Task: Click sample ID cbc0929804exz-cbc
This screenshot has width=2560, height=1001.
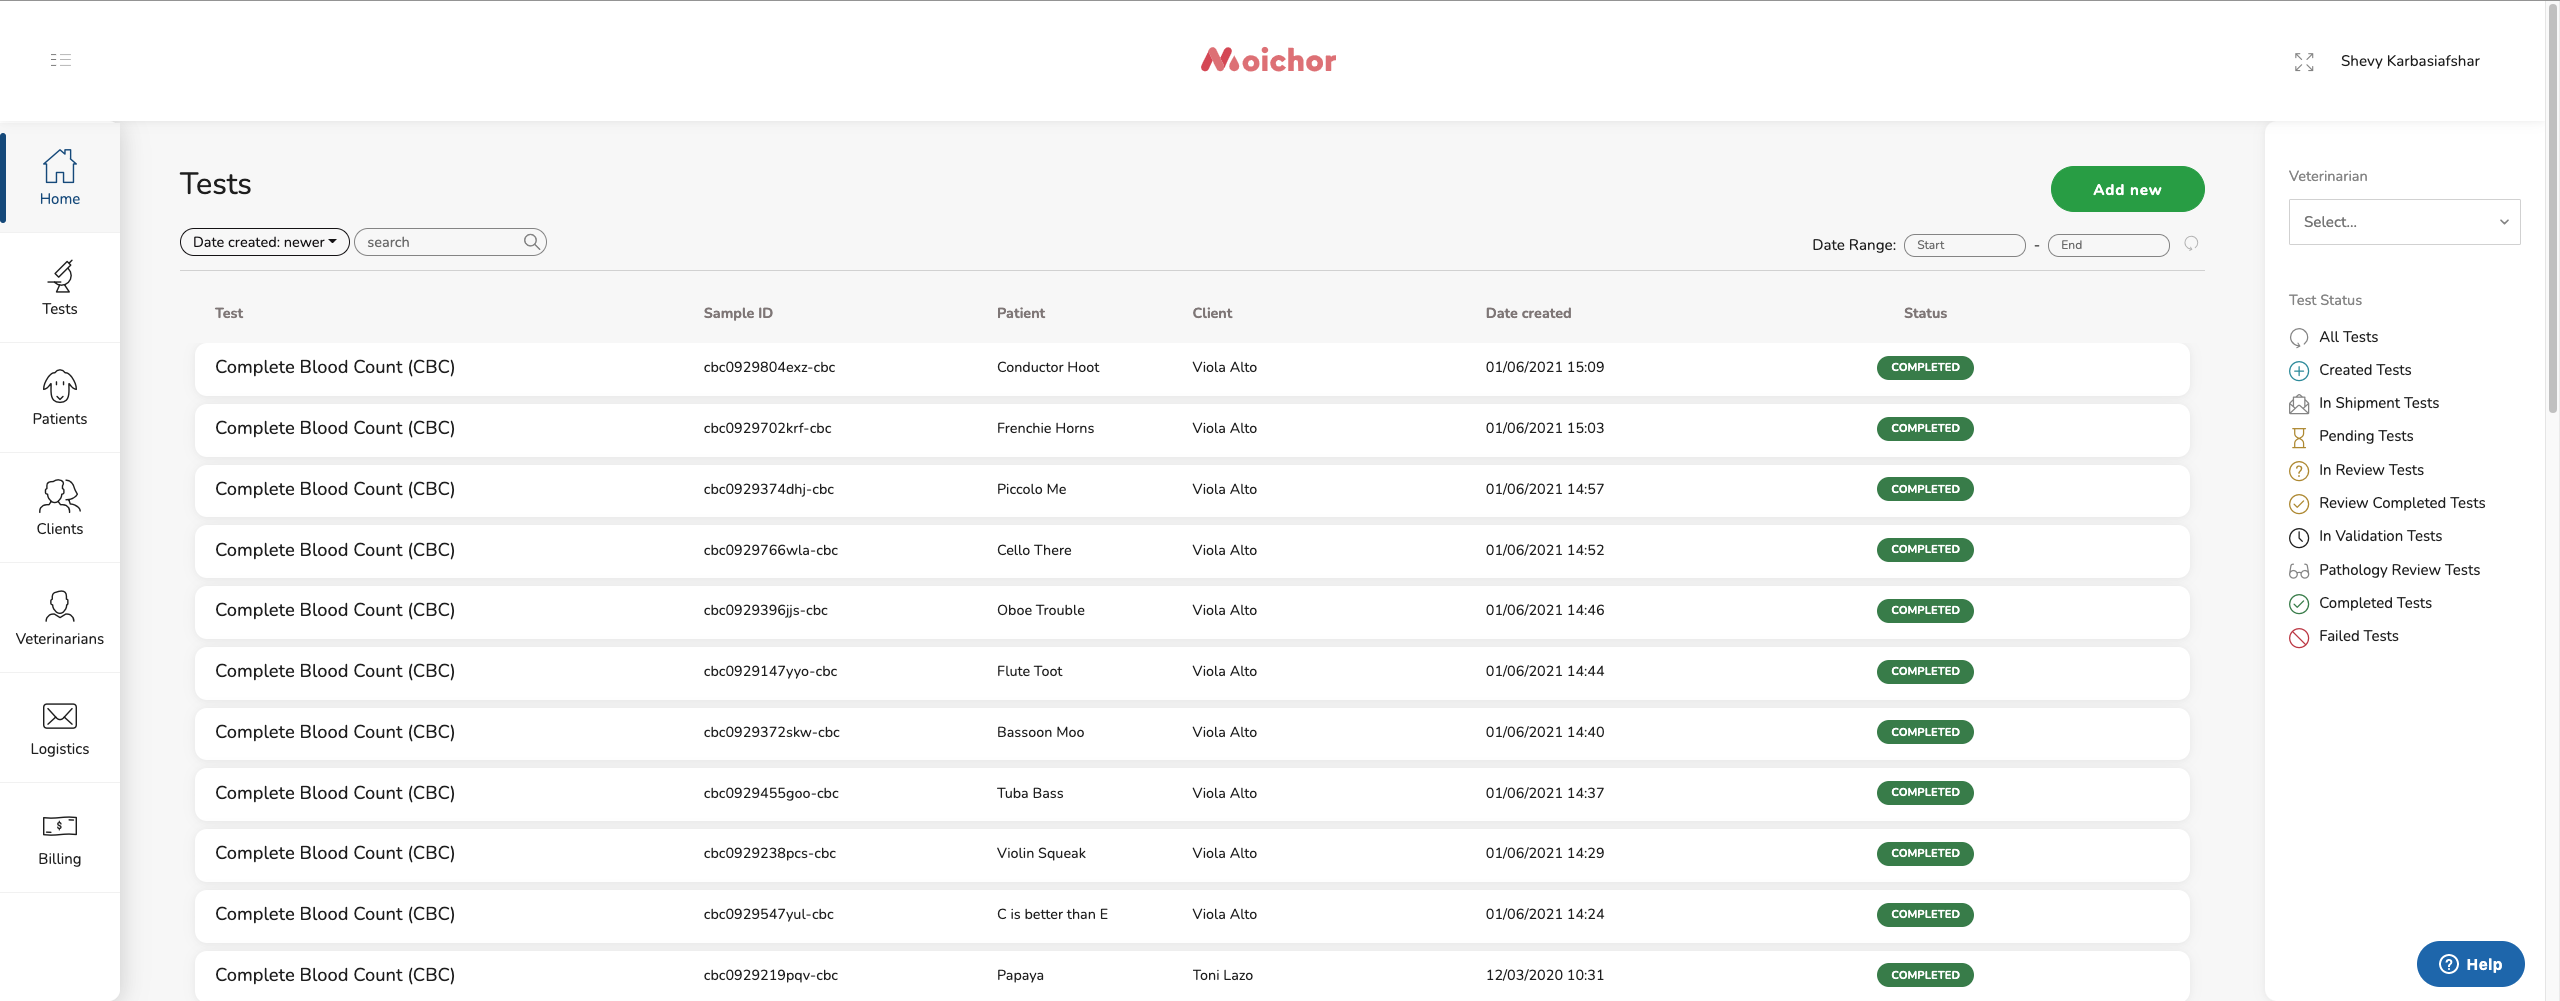Action: [769, 367]
